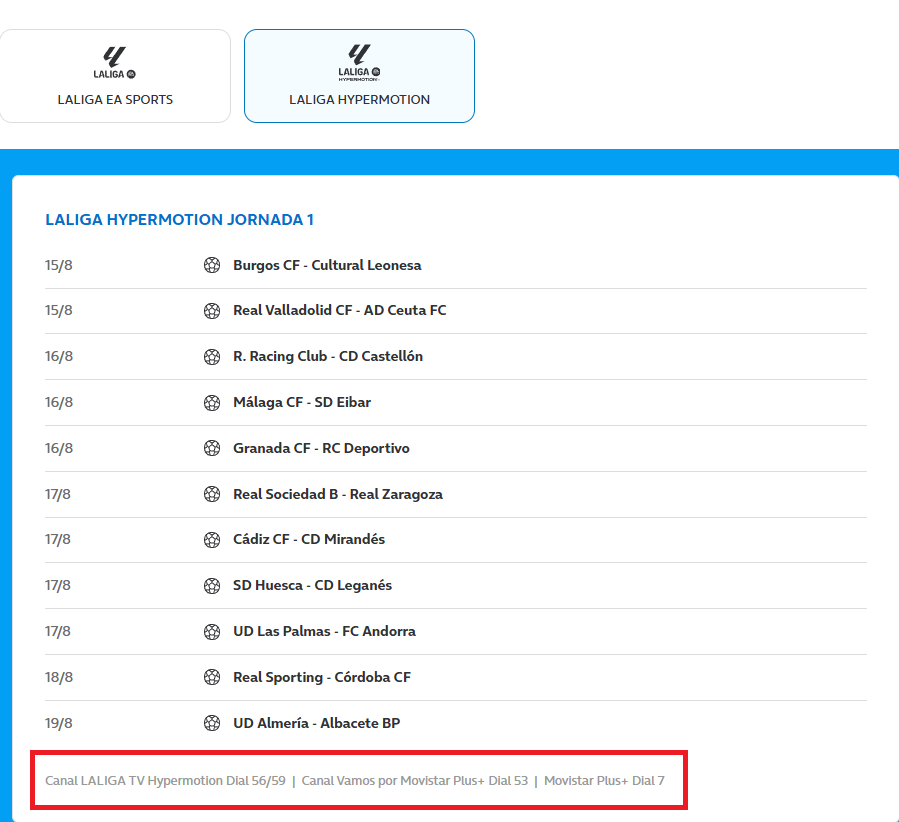Select the LALIGA EA SPORTS tab

(115, 77)
